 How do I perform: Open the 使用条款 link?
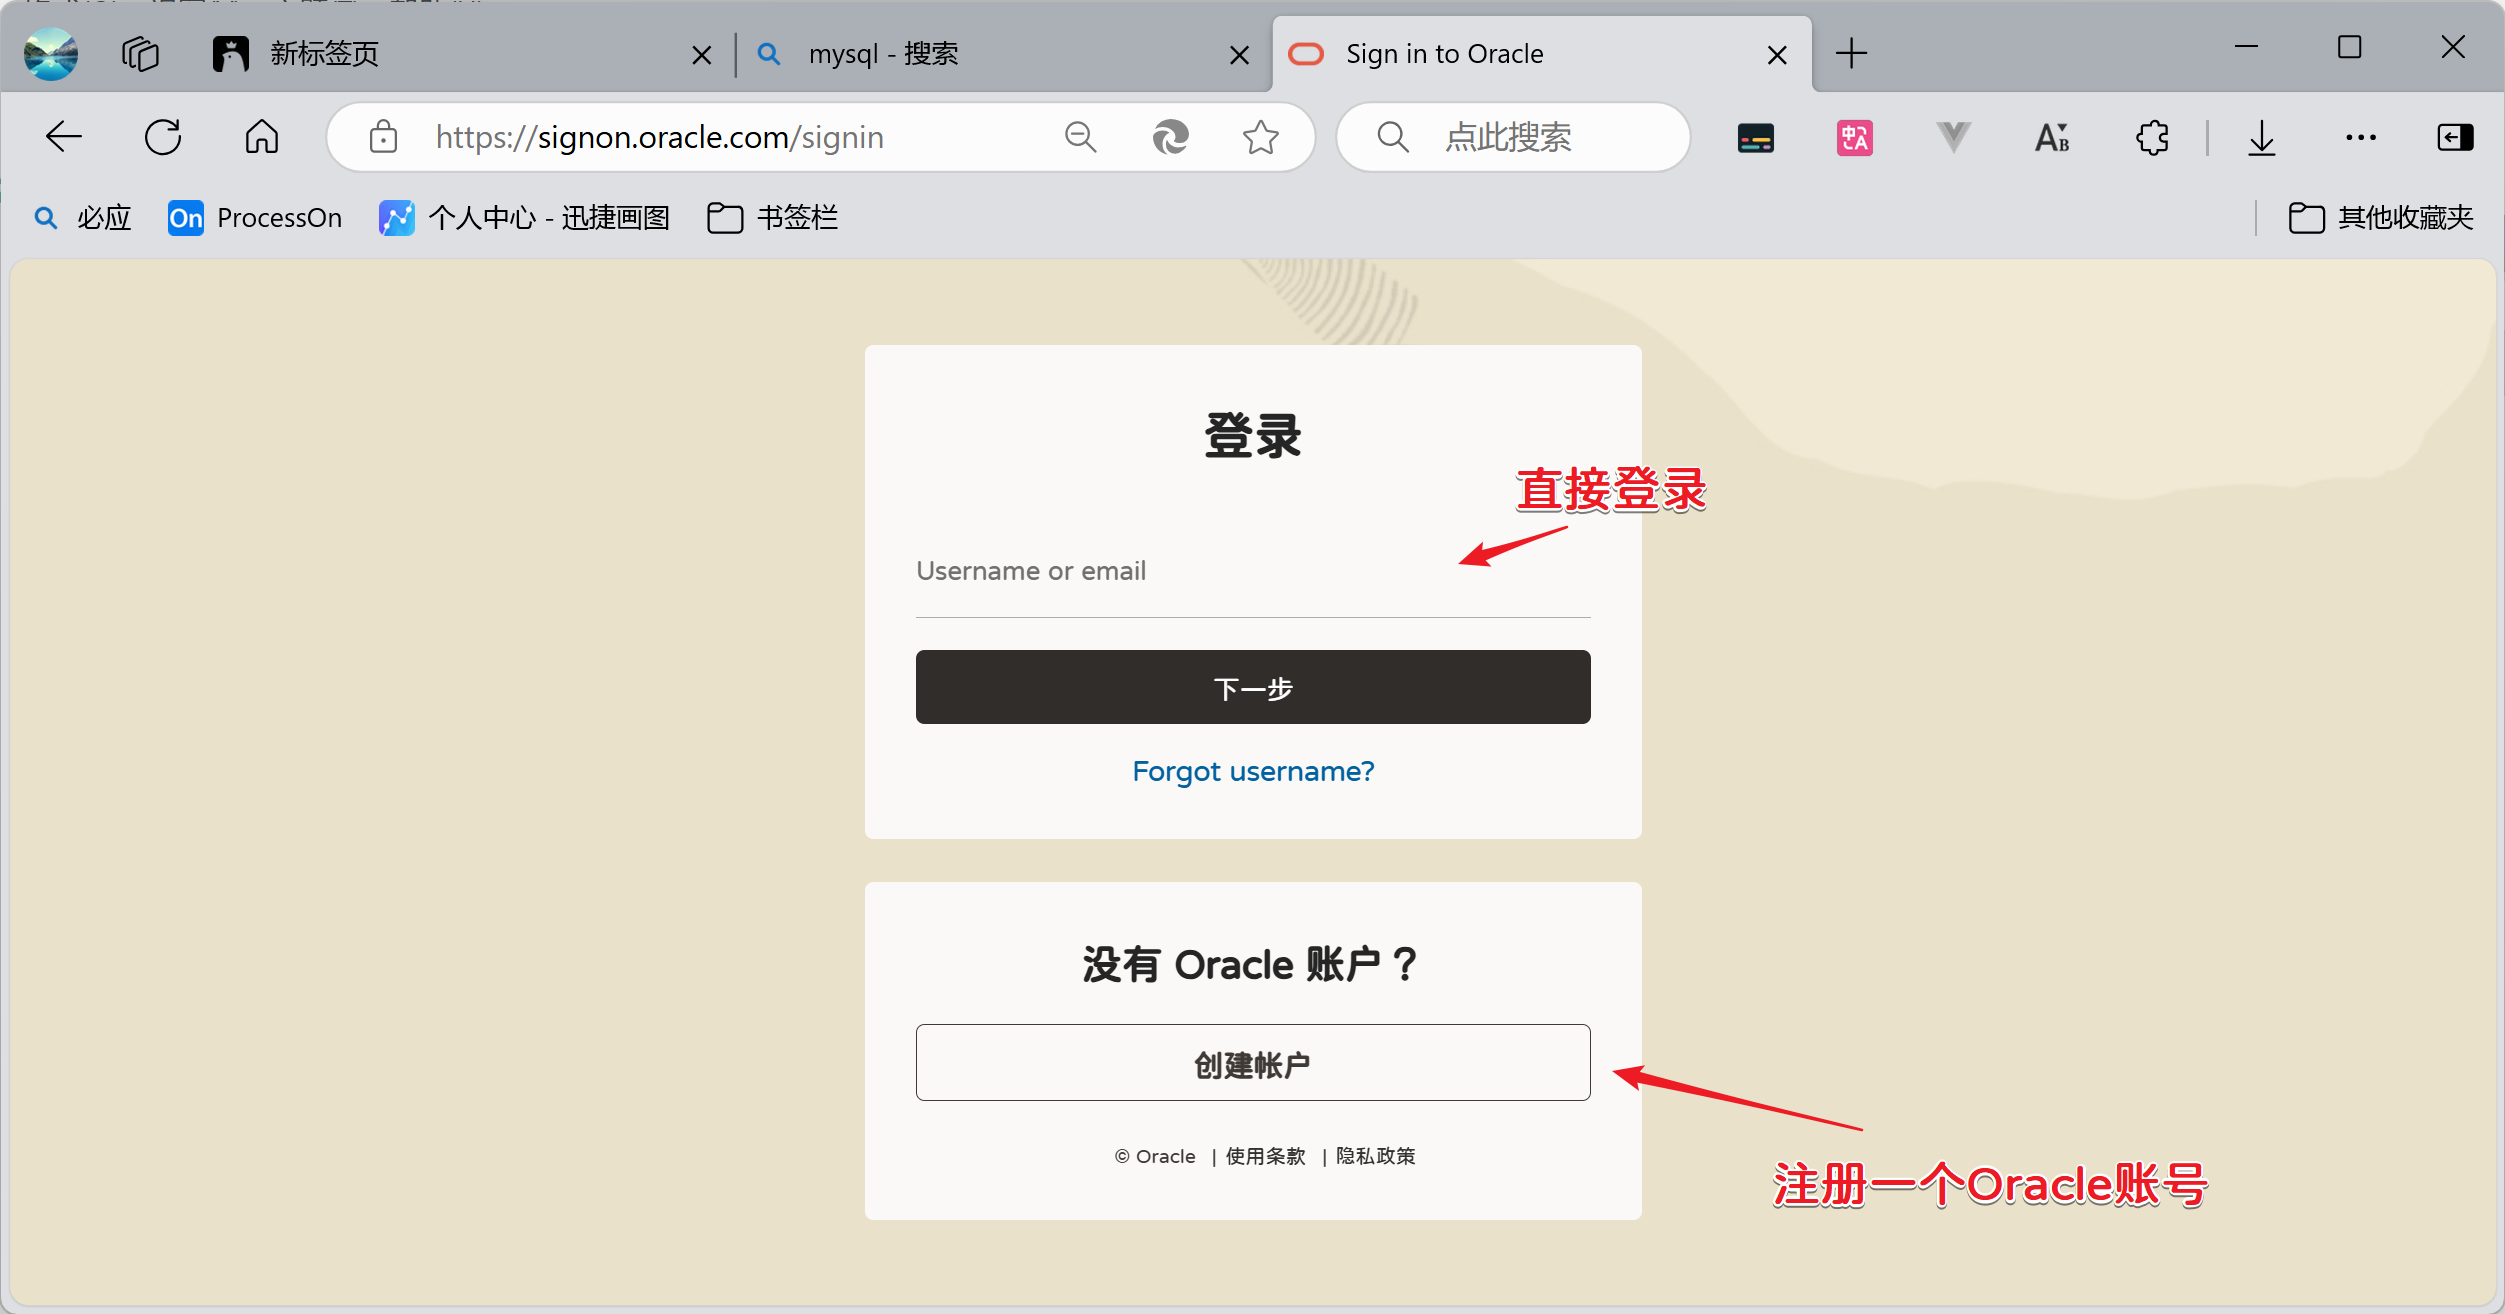click(1266, 1156)
